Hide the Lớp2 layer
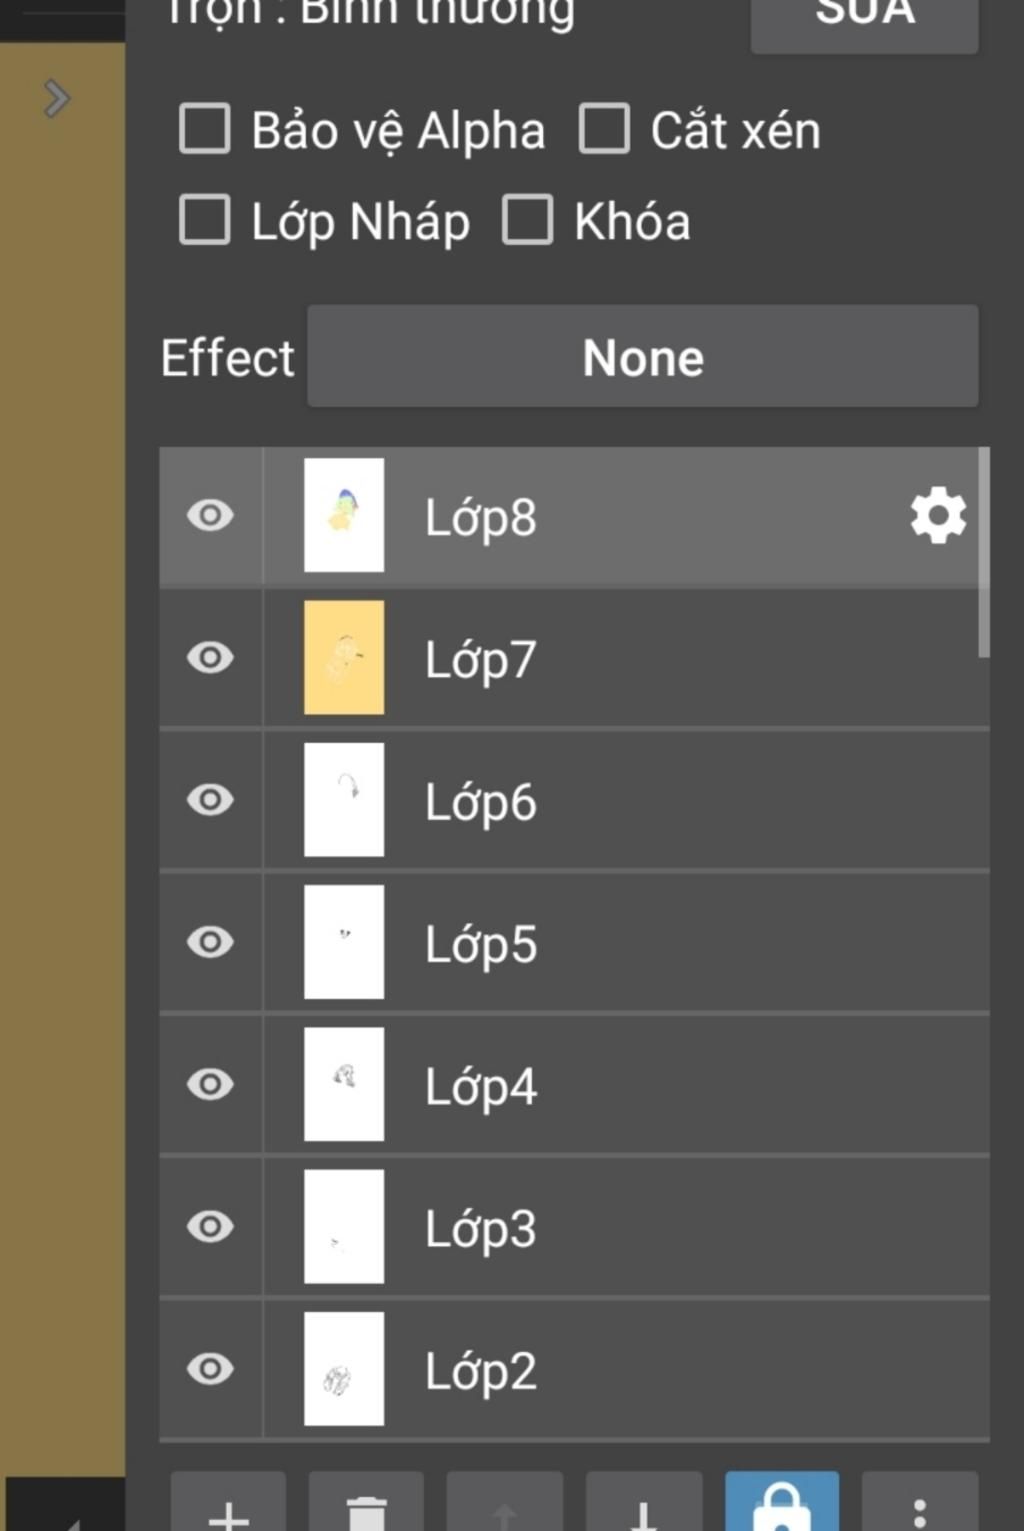1024x1531 pixels. coord(210,1368)
